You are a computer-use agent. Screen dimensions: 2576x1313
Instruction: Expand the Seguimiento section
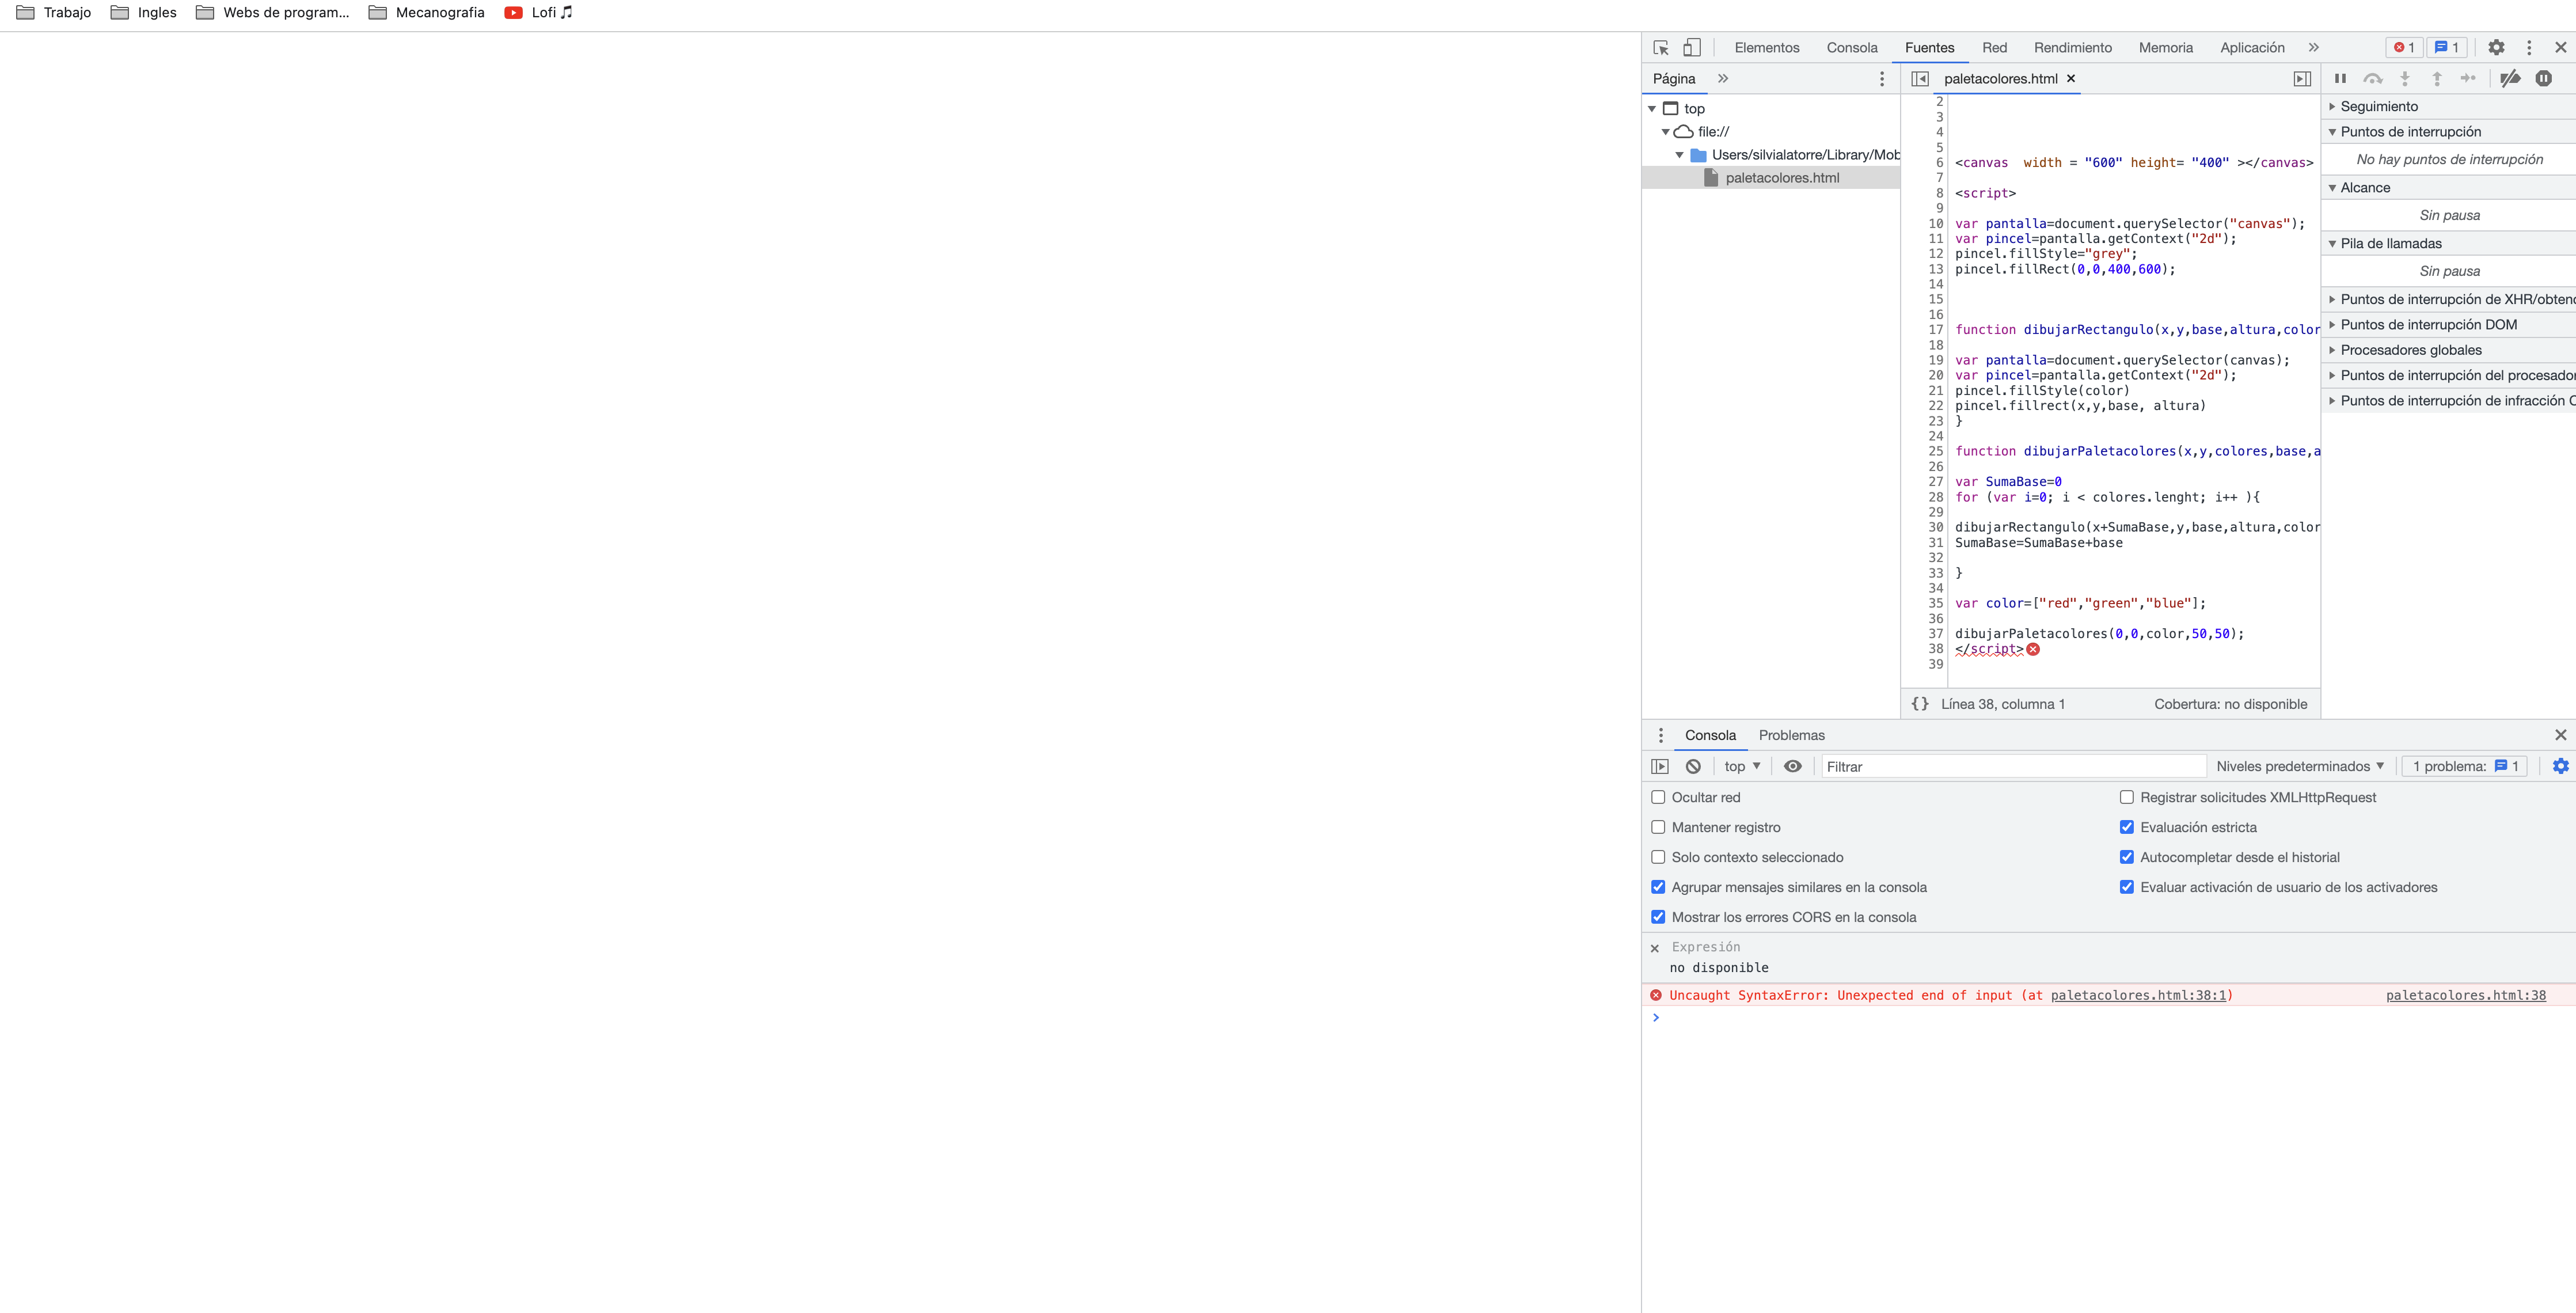coord(2332,106)
